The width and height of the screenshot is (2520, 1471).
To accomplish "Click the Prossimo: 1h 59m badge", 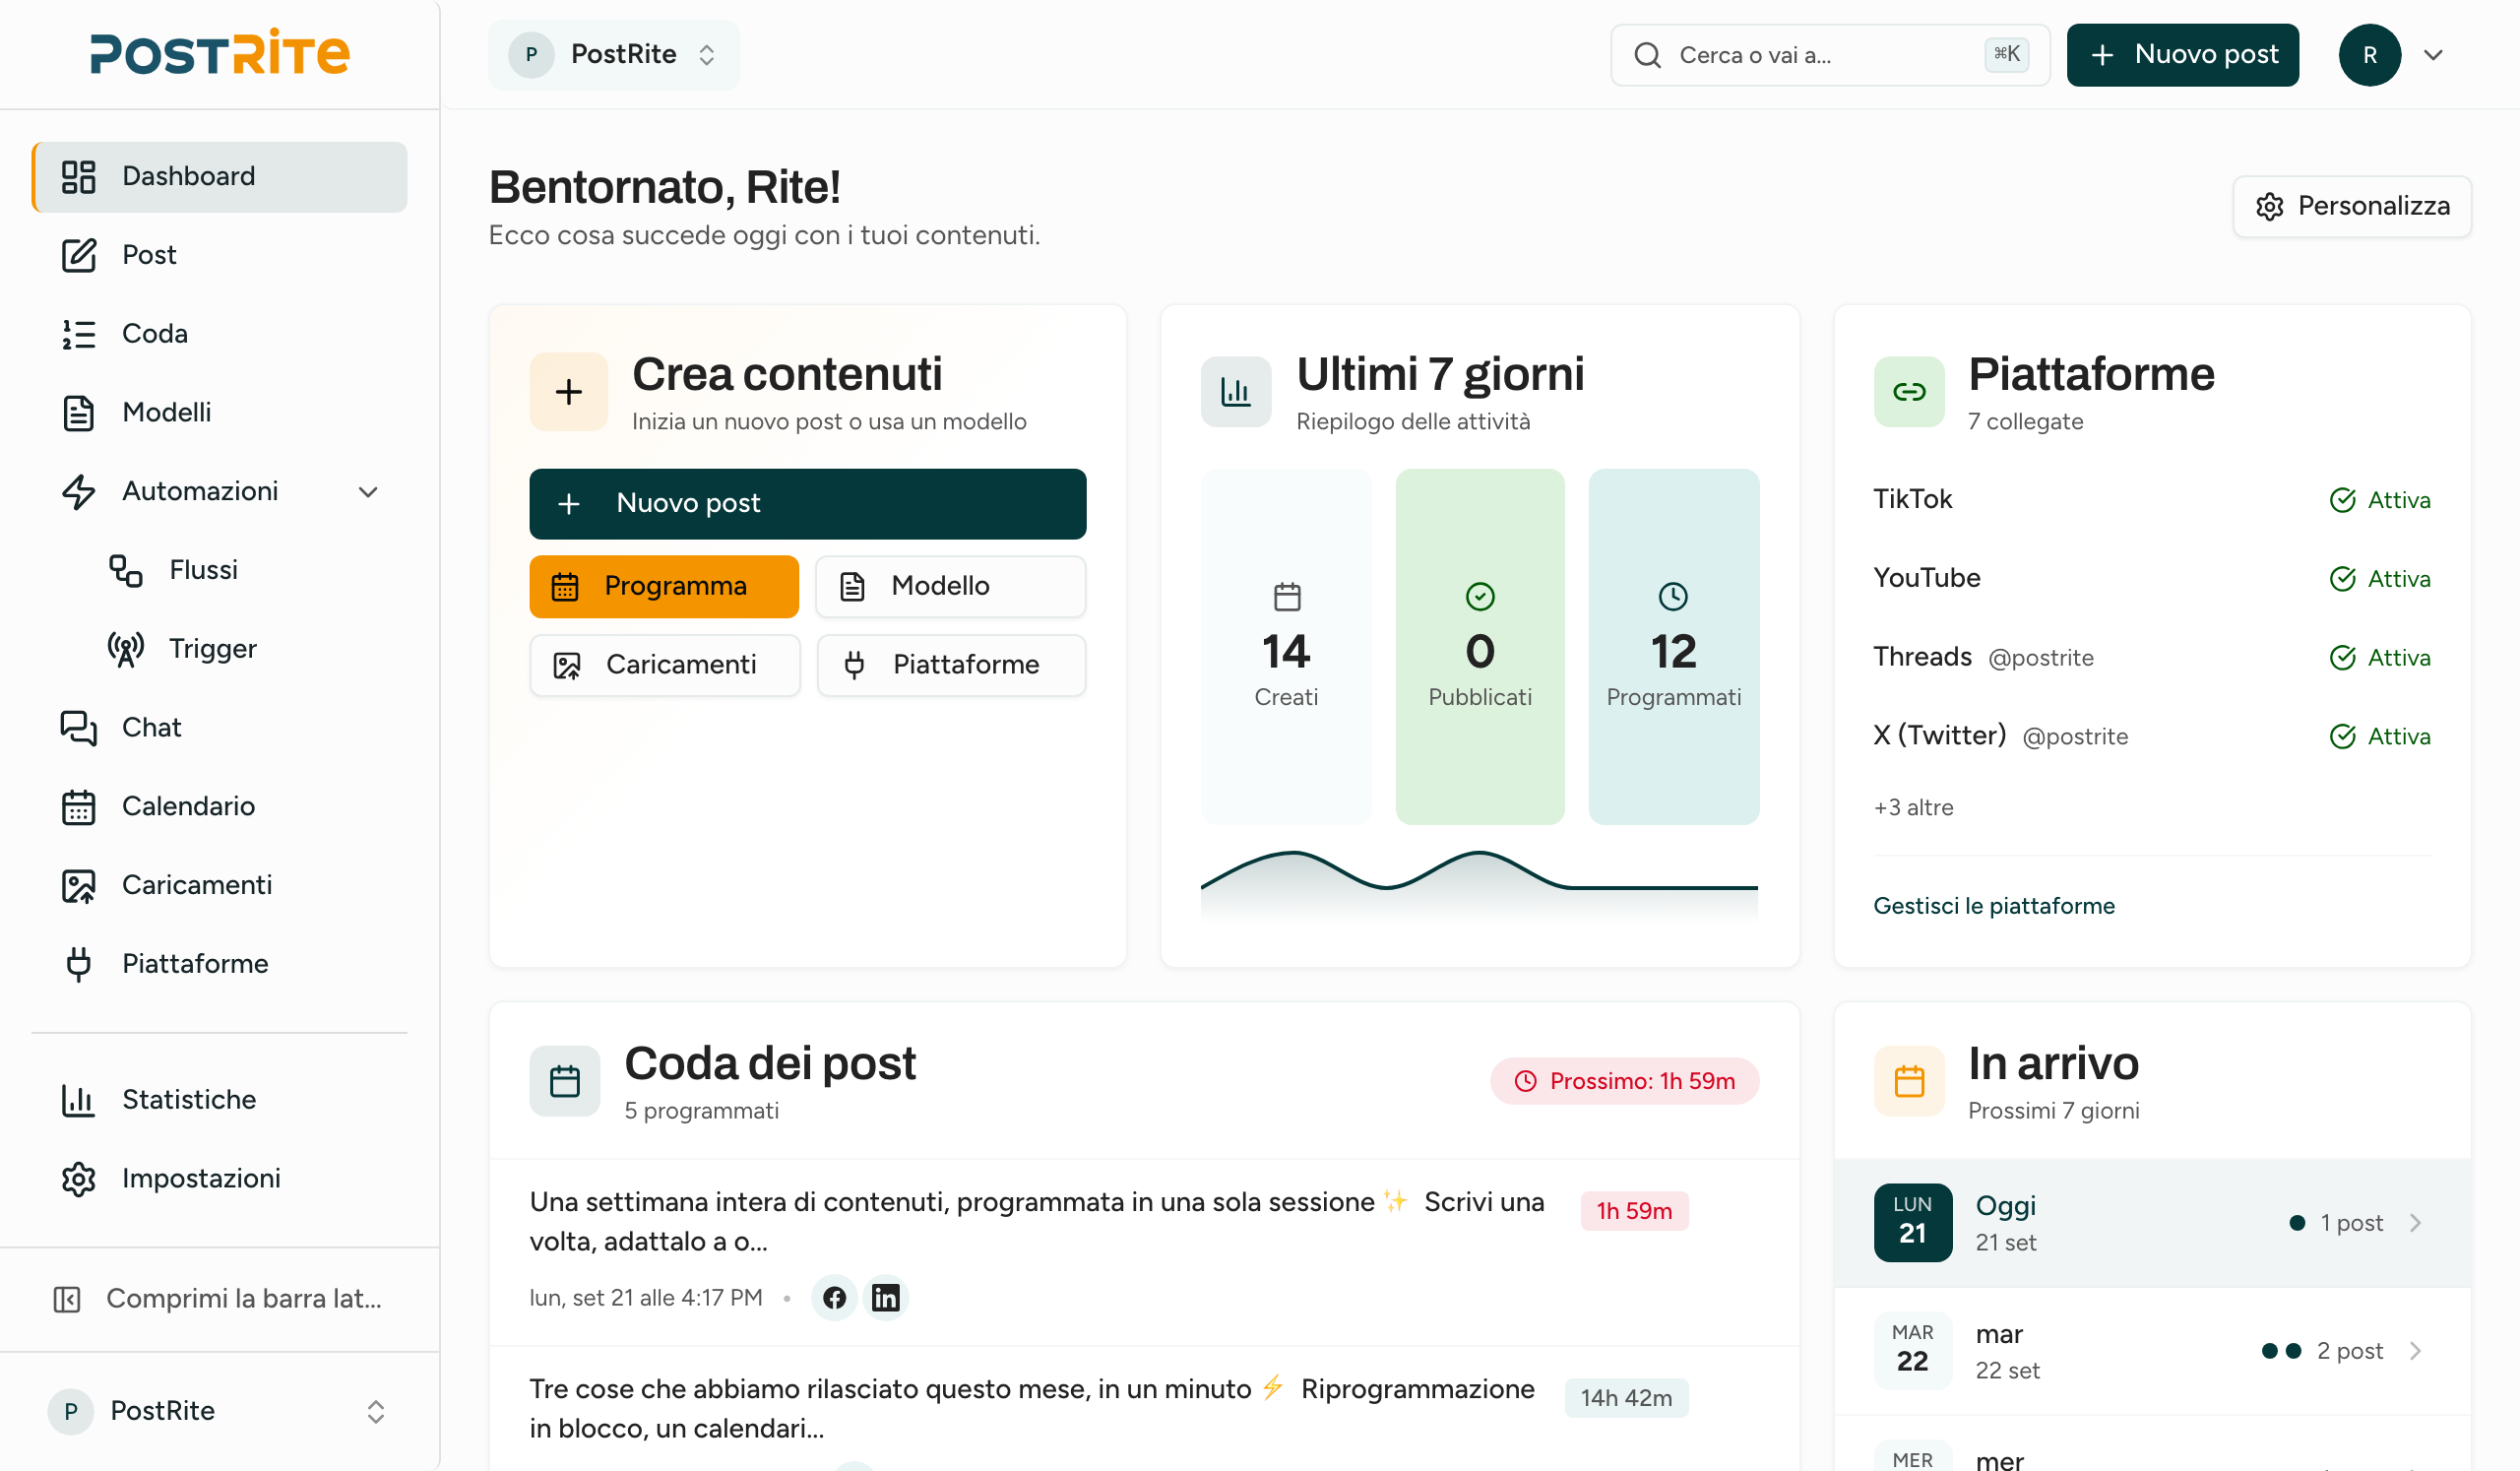I will pyautogui.click(x=1625, y=1082).
